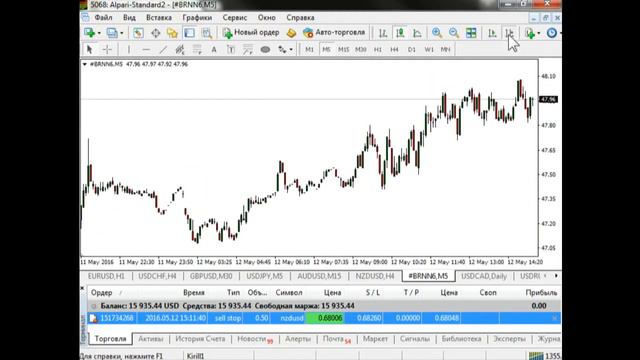Open the Вставка menu
This screenshot has height=360, width=640.
click(159, 18)
